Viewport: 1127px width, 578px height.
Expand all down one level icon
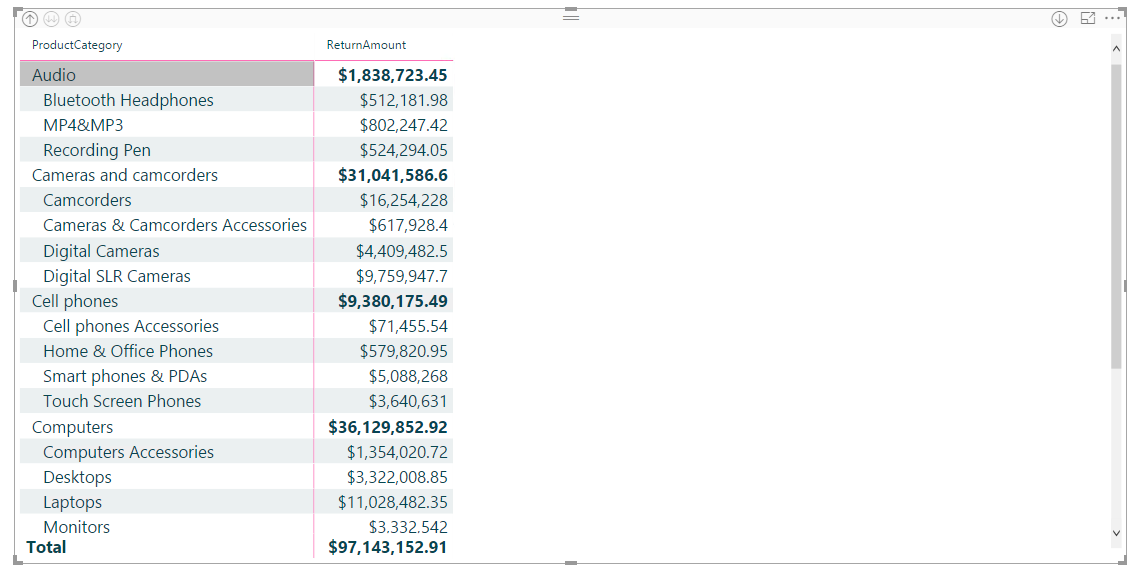pos(73,19)
